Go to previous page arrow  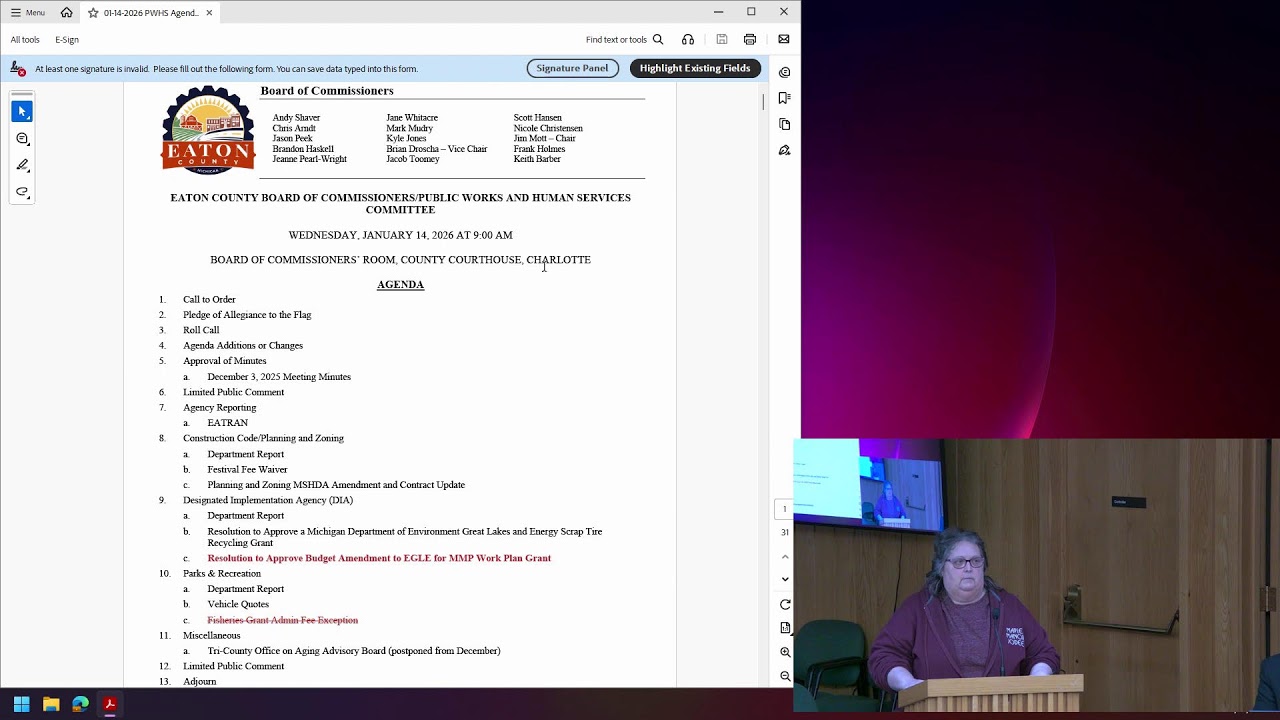tap(785, 556)
